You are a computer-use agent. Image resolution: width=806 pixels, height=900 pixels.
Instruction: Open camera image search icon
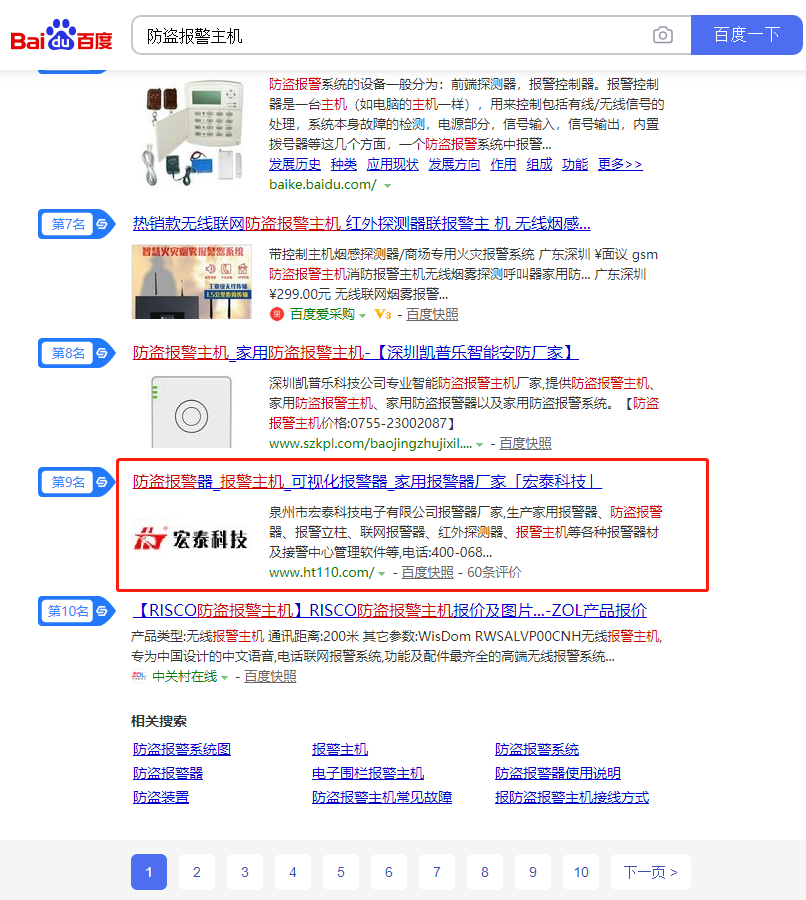tap(662, 36)
